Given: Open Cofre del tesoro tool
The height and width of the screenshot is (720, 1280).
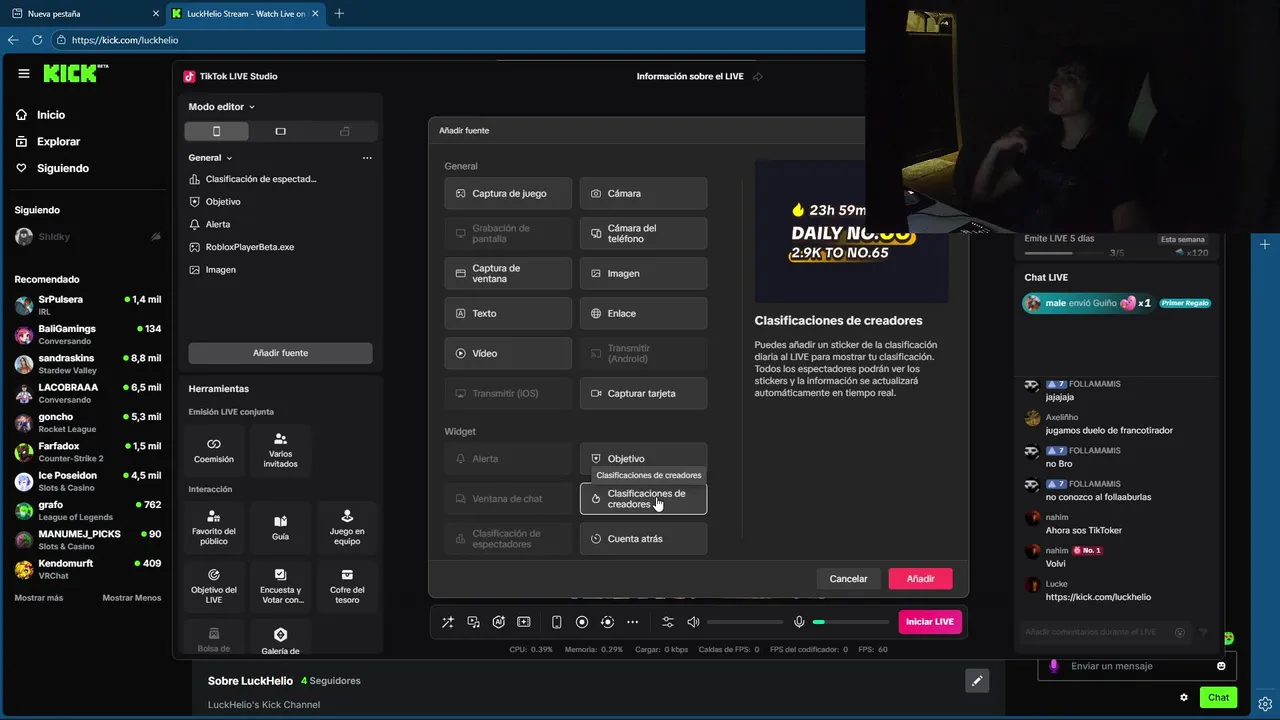Looking at the screenshot, I should point(347,585).
